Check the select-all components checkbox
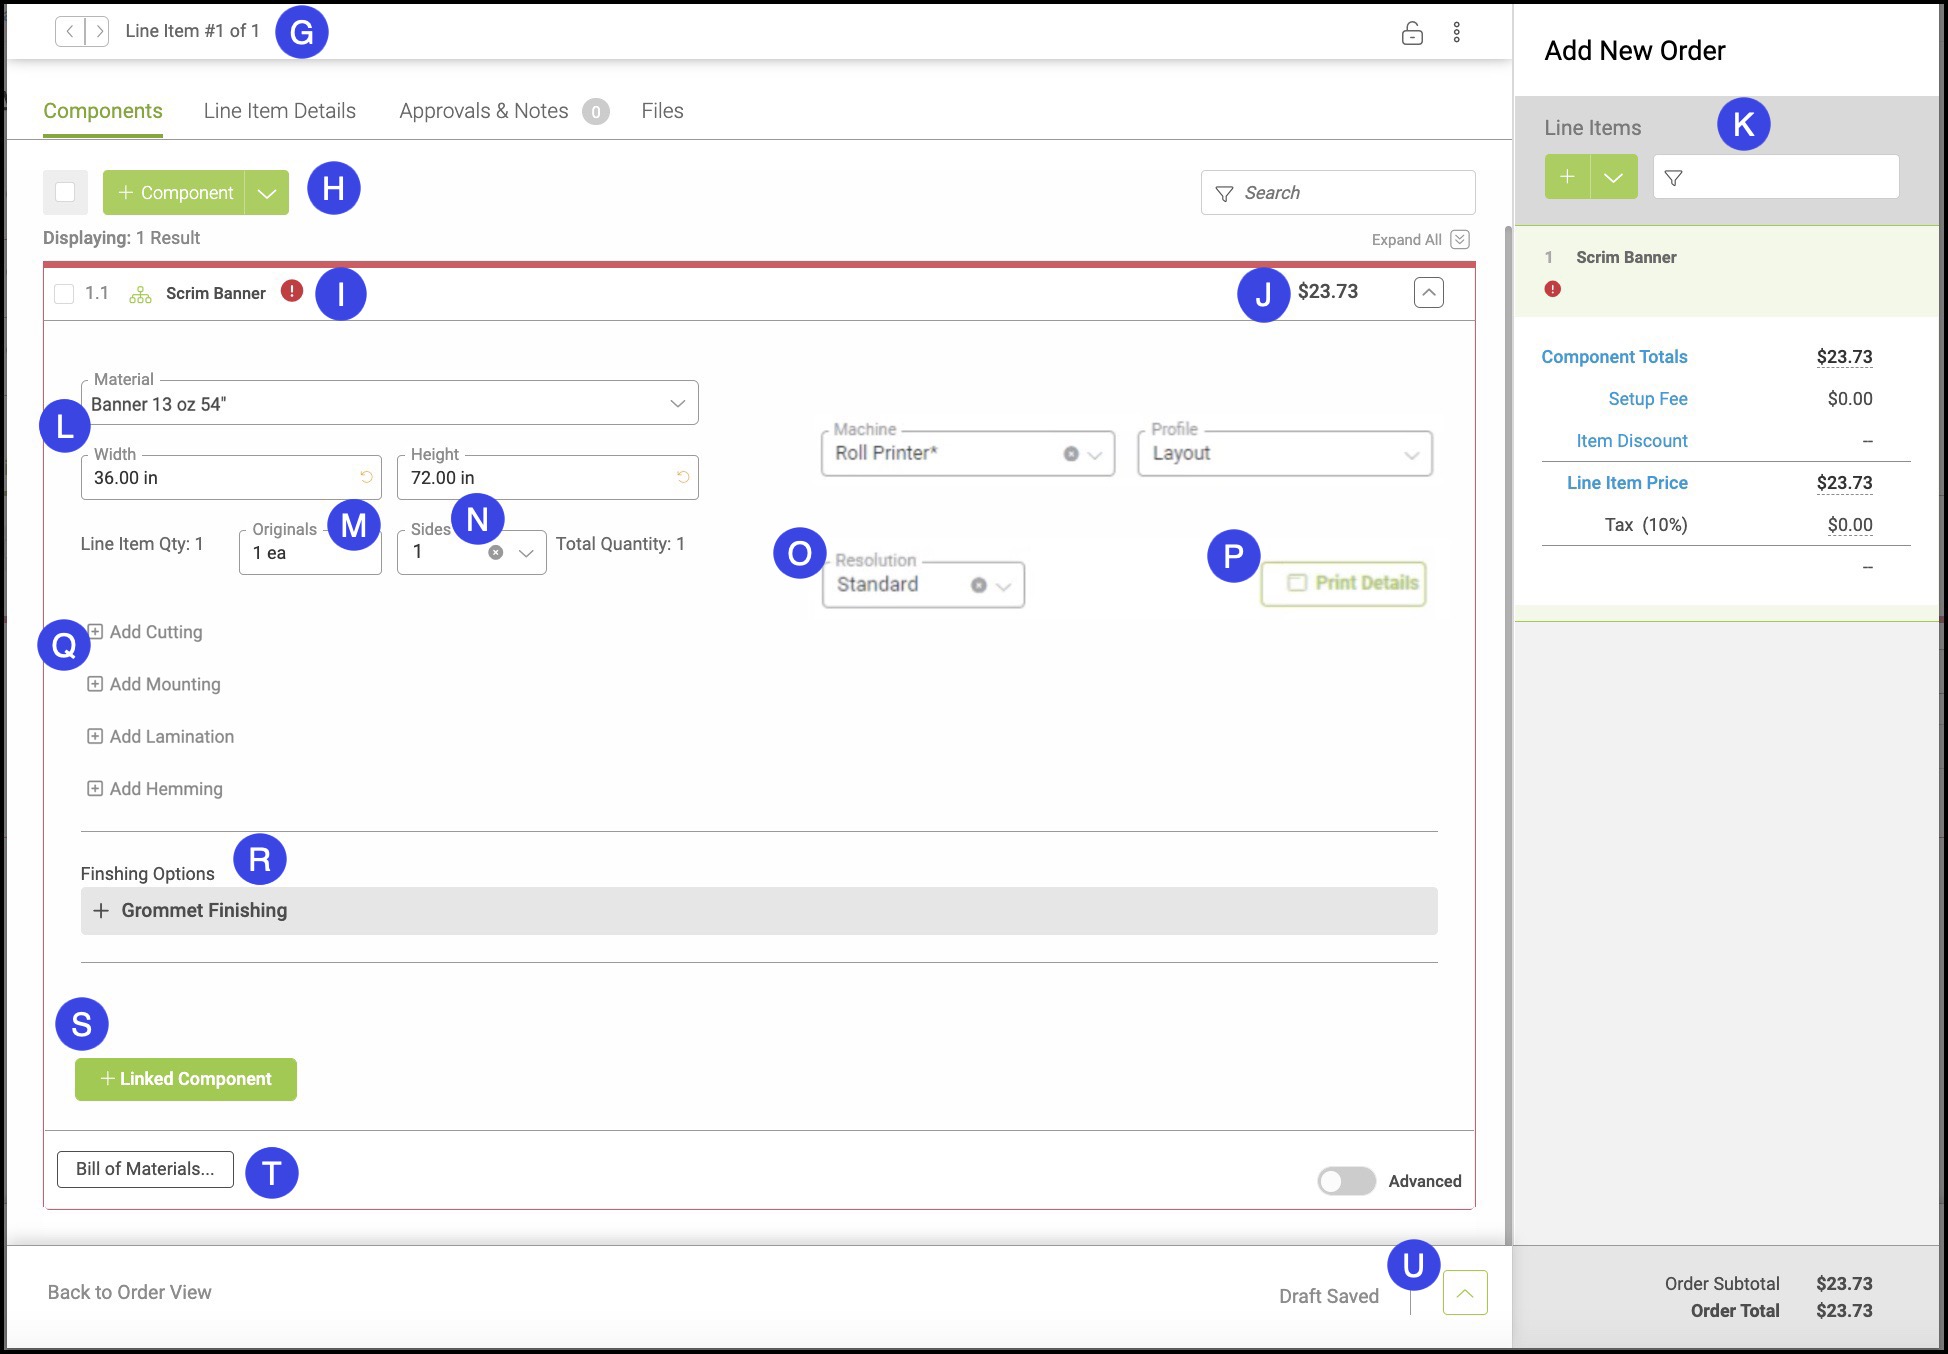1948x1354 pixels. (x=65, y=192)
